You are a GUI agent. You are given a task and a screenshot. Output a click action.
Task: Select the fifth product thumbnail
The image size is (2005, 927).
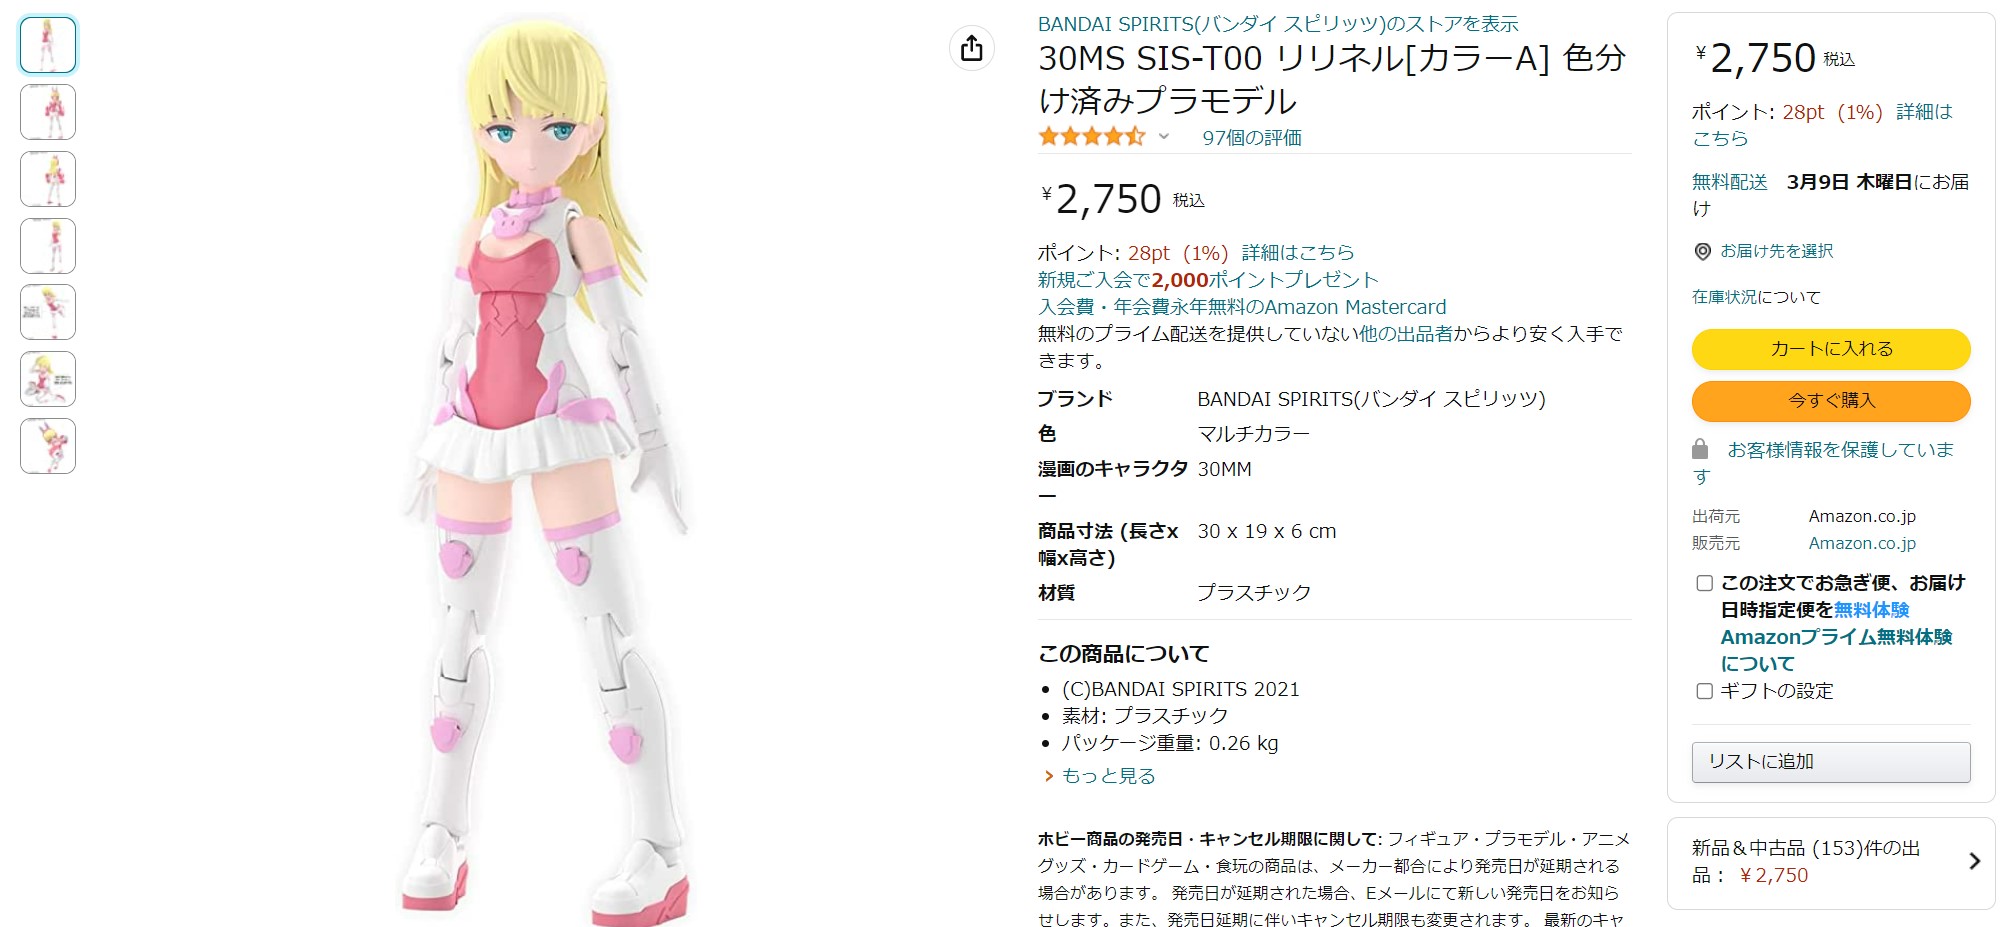click(48, 312)
